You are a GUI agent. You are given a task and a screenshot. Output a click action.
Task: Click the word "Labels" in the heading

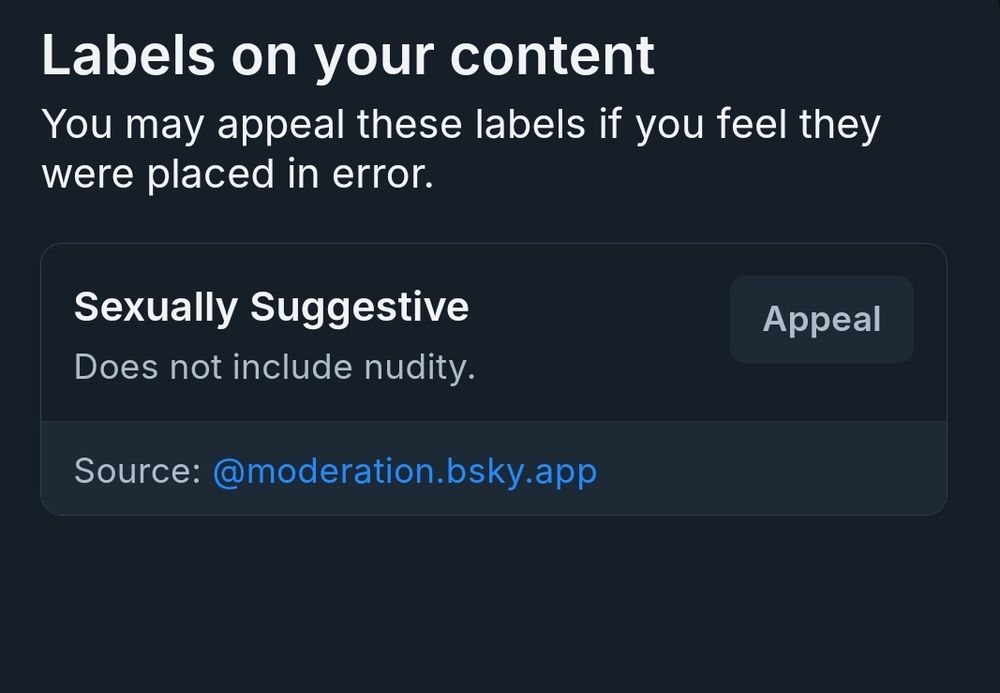click(x=128, y=56)
